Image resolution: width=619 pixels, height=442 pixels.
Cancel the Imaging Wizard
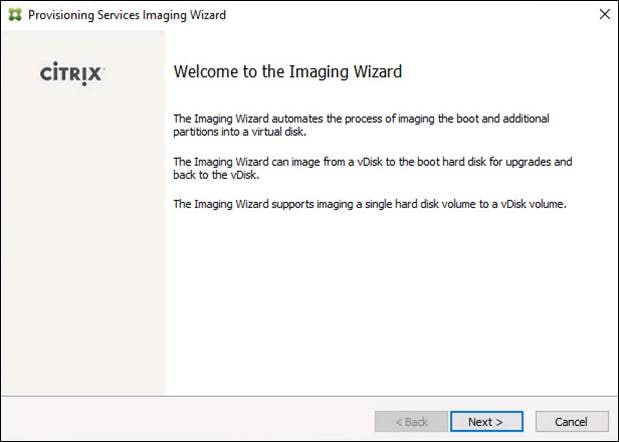pos(572,421)
